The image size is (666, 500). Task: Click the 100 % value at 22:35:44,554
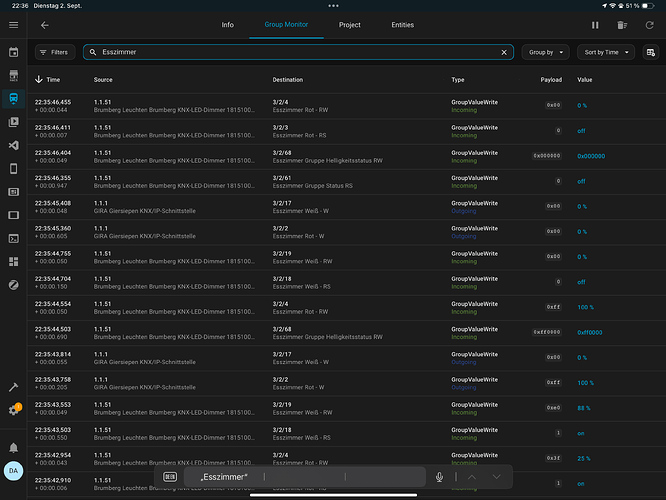[x=585, y=307]
